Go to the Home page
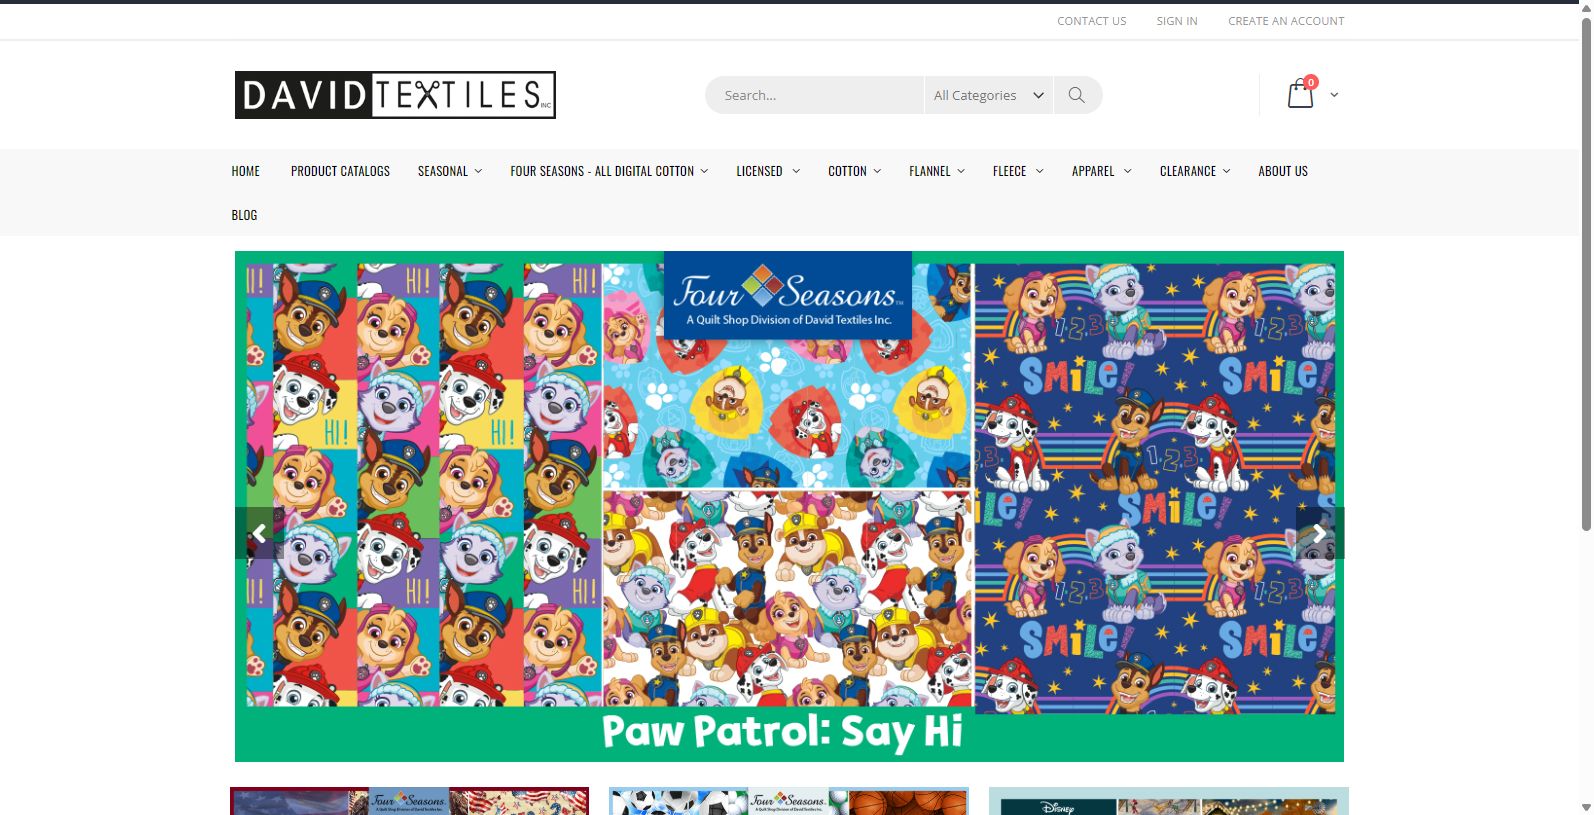This screenshot has height=815, width=1594. 246,171
